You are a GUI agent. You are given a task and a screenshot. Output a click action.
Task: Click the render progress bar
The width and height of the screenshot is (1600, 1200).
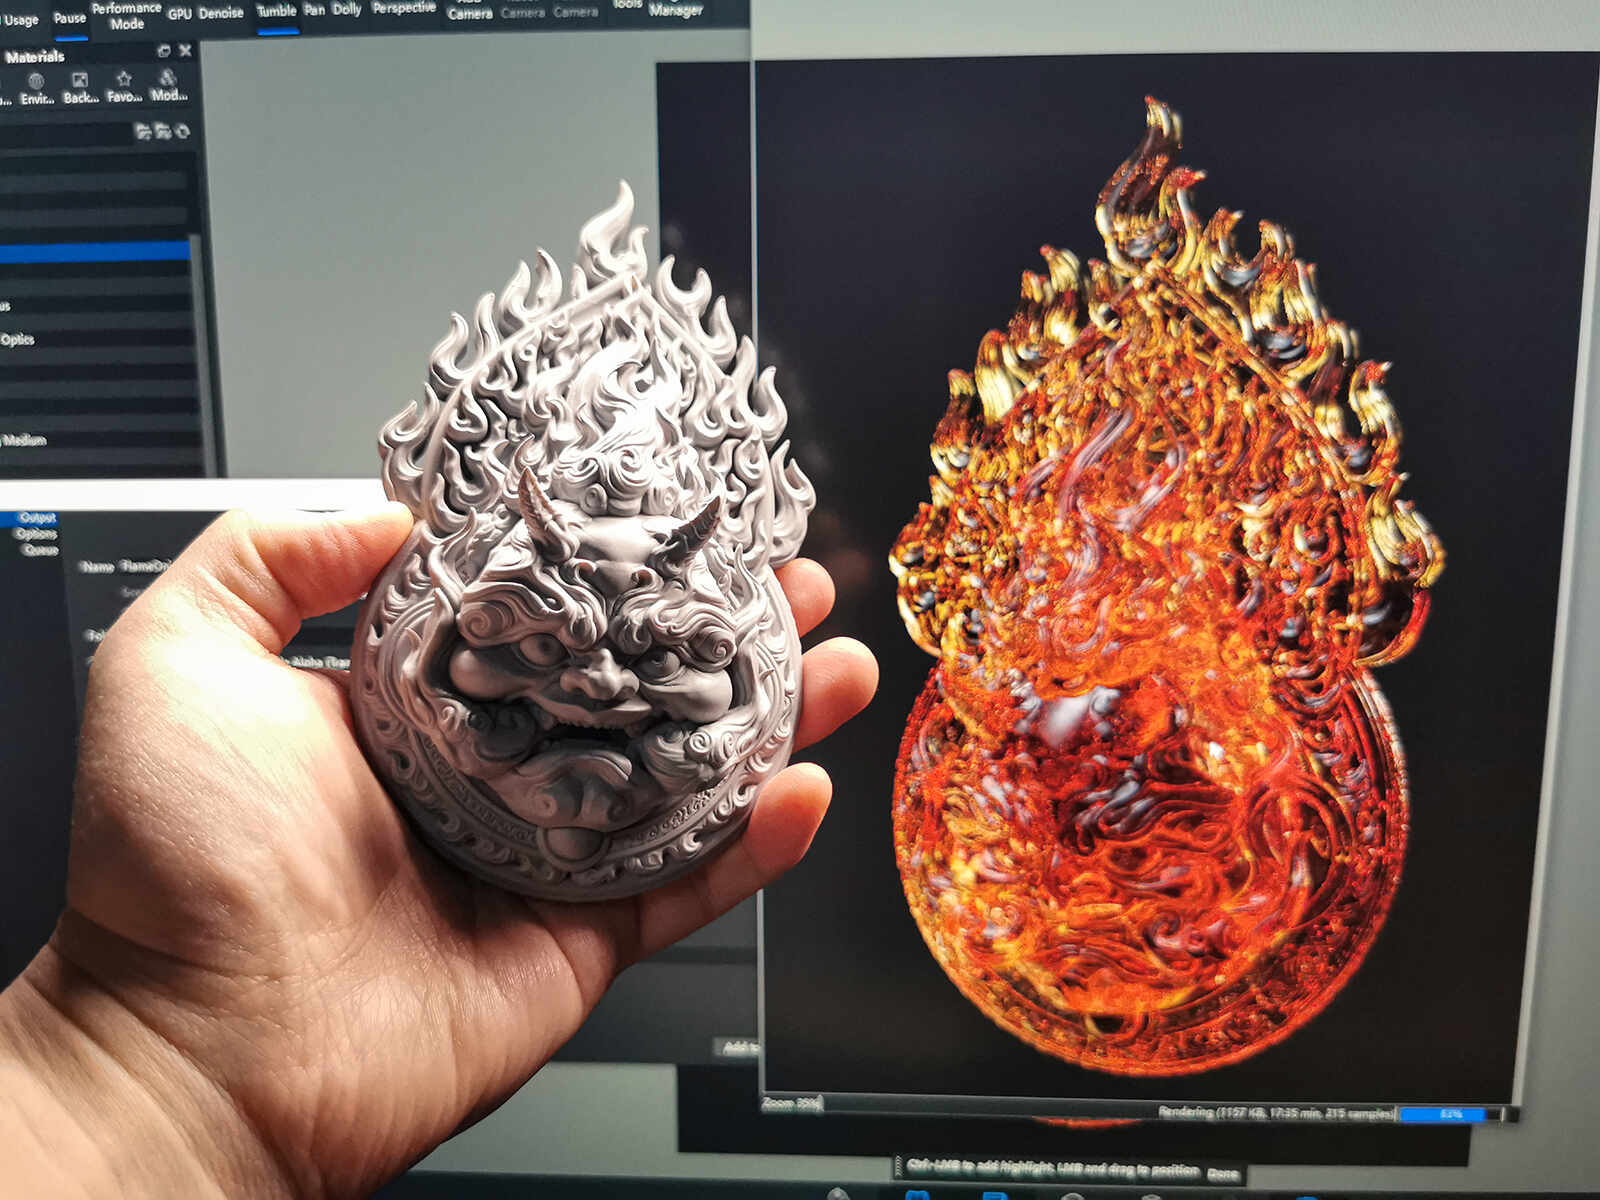click(1449, 1114)
